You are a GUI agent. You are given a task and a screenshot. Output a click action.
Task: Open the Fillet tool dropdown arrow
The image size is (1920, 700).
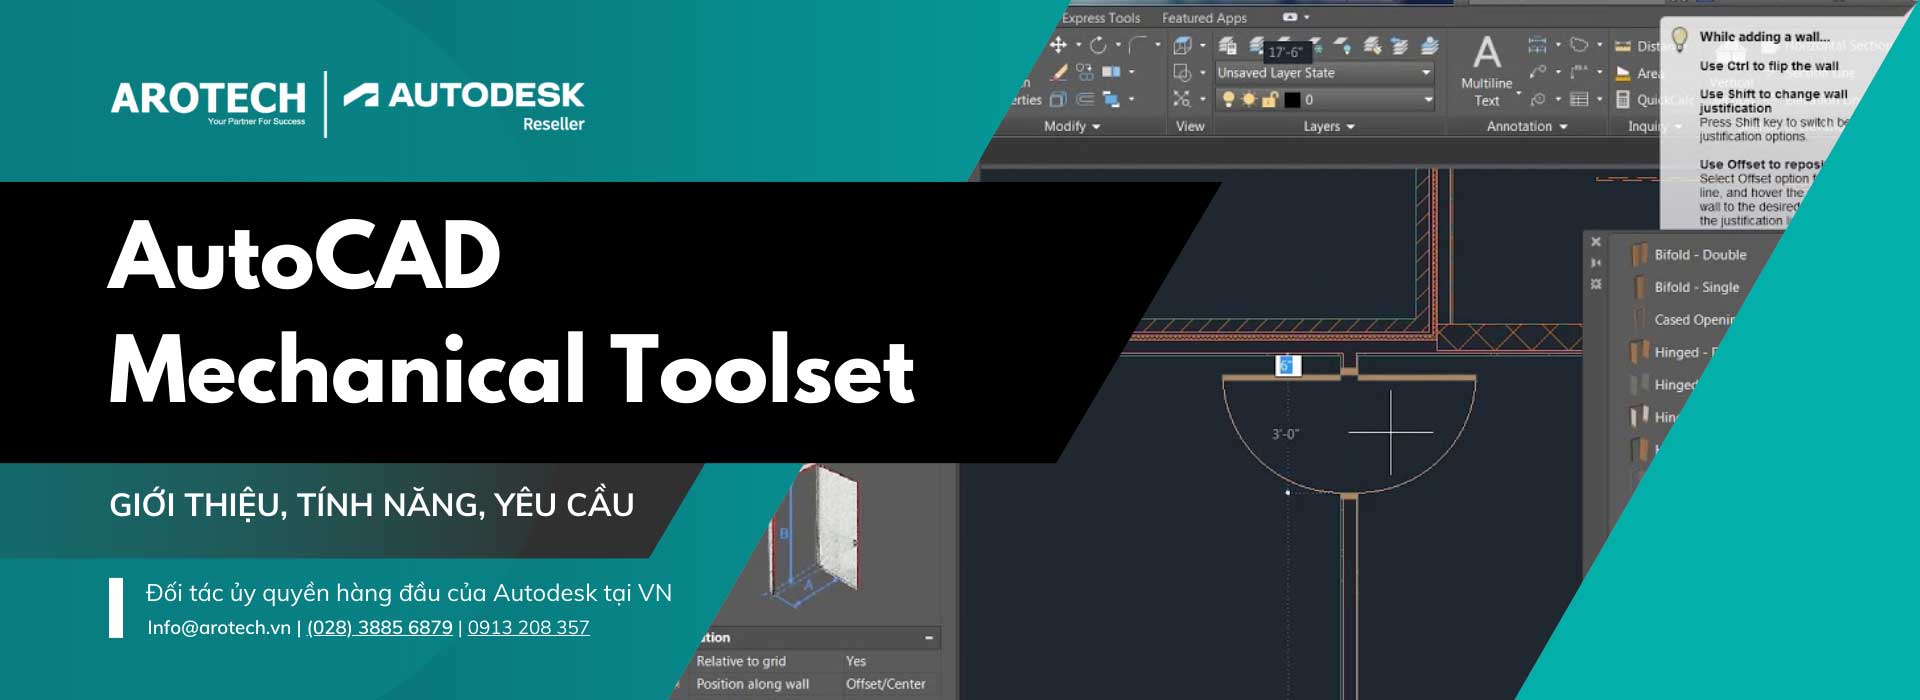pos(1157,45)
